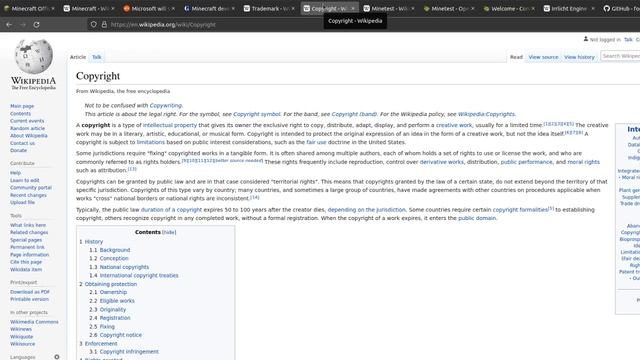Follow the Copyright symbol link
Viewport: 640px width, 360px height.
point(256,114)
